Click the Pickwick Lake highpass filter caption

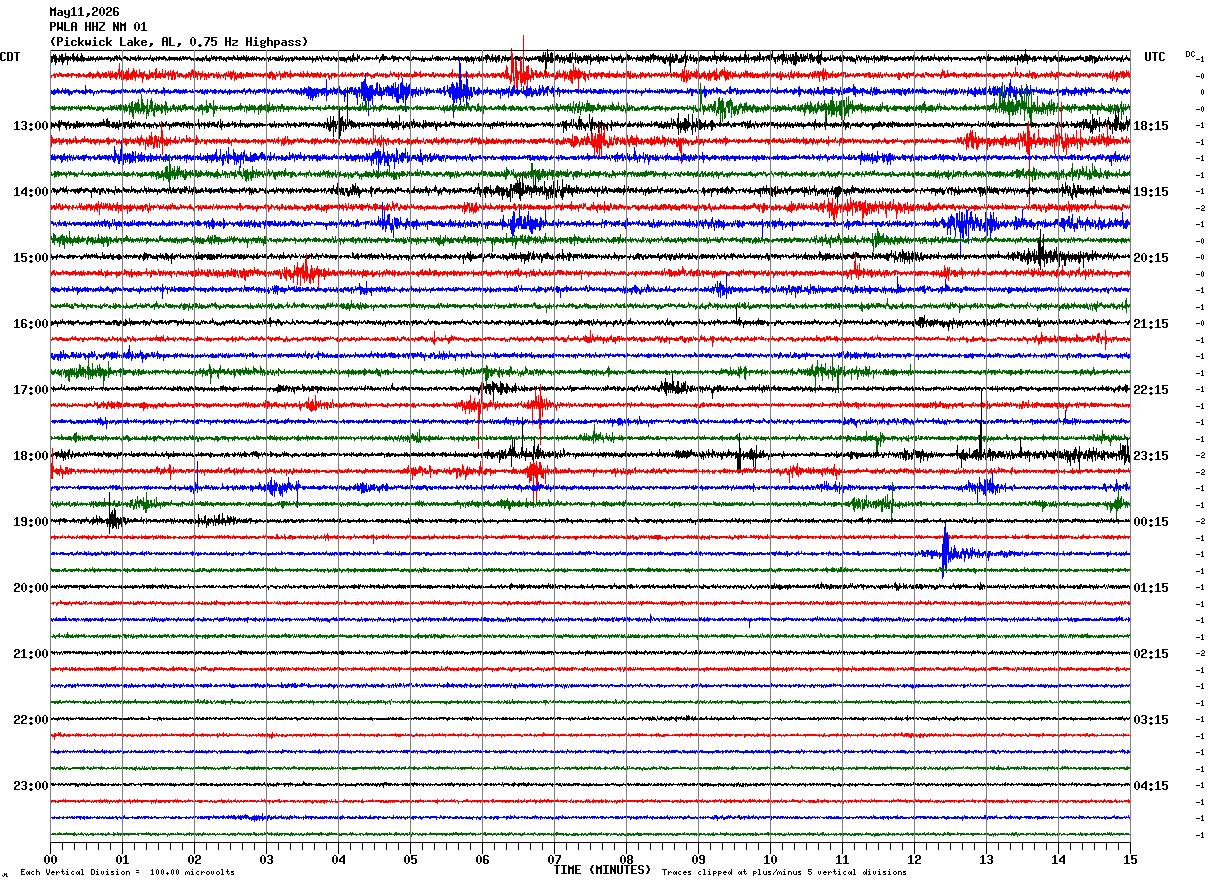(x=179, y=42)
